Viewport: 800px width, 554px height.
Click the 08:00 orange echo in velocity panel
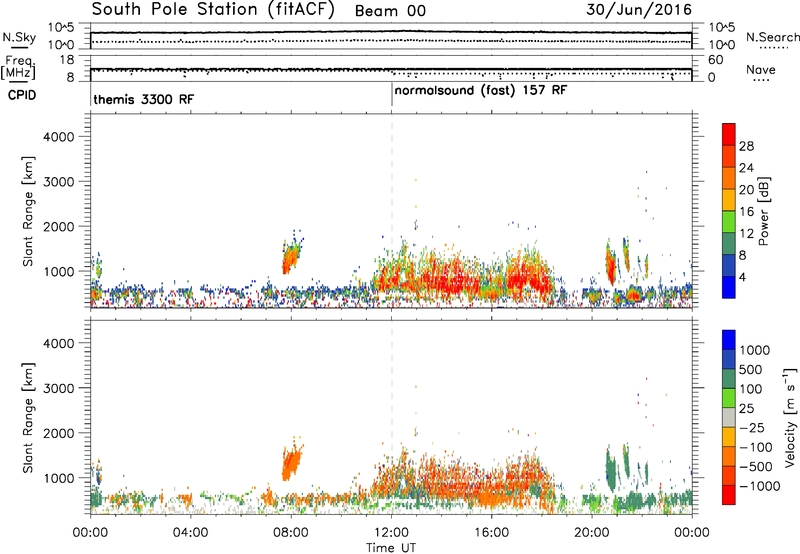pos(291,463)
